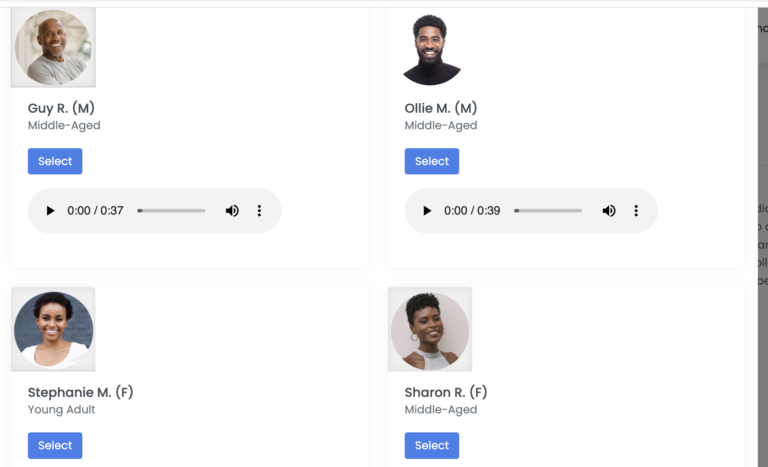Open more options on Guy R. audio
This screenshot has height=467, width=768.
(x=259, y=211)
